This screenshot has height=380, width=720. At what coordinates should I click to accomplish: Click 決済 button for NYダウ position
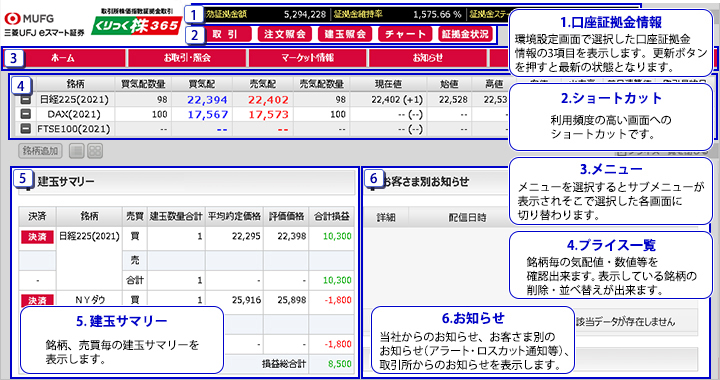(37, 300)
